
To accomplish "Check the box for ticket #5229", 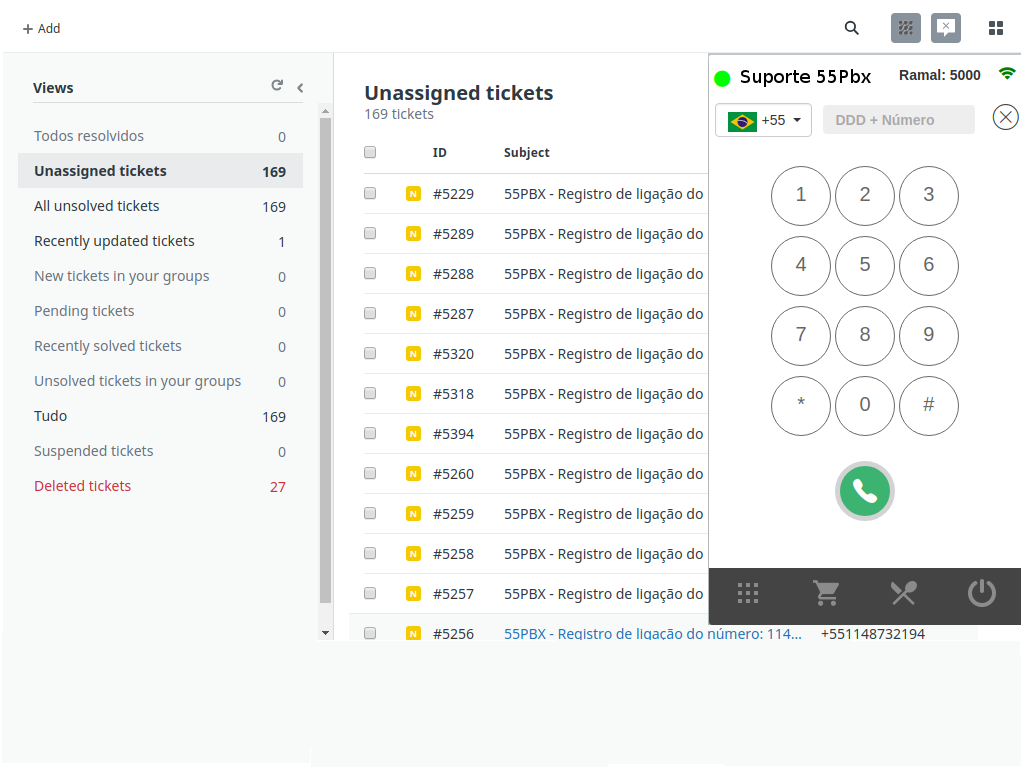I will tap(370, 193).
